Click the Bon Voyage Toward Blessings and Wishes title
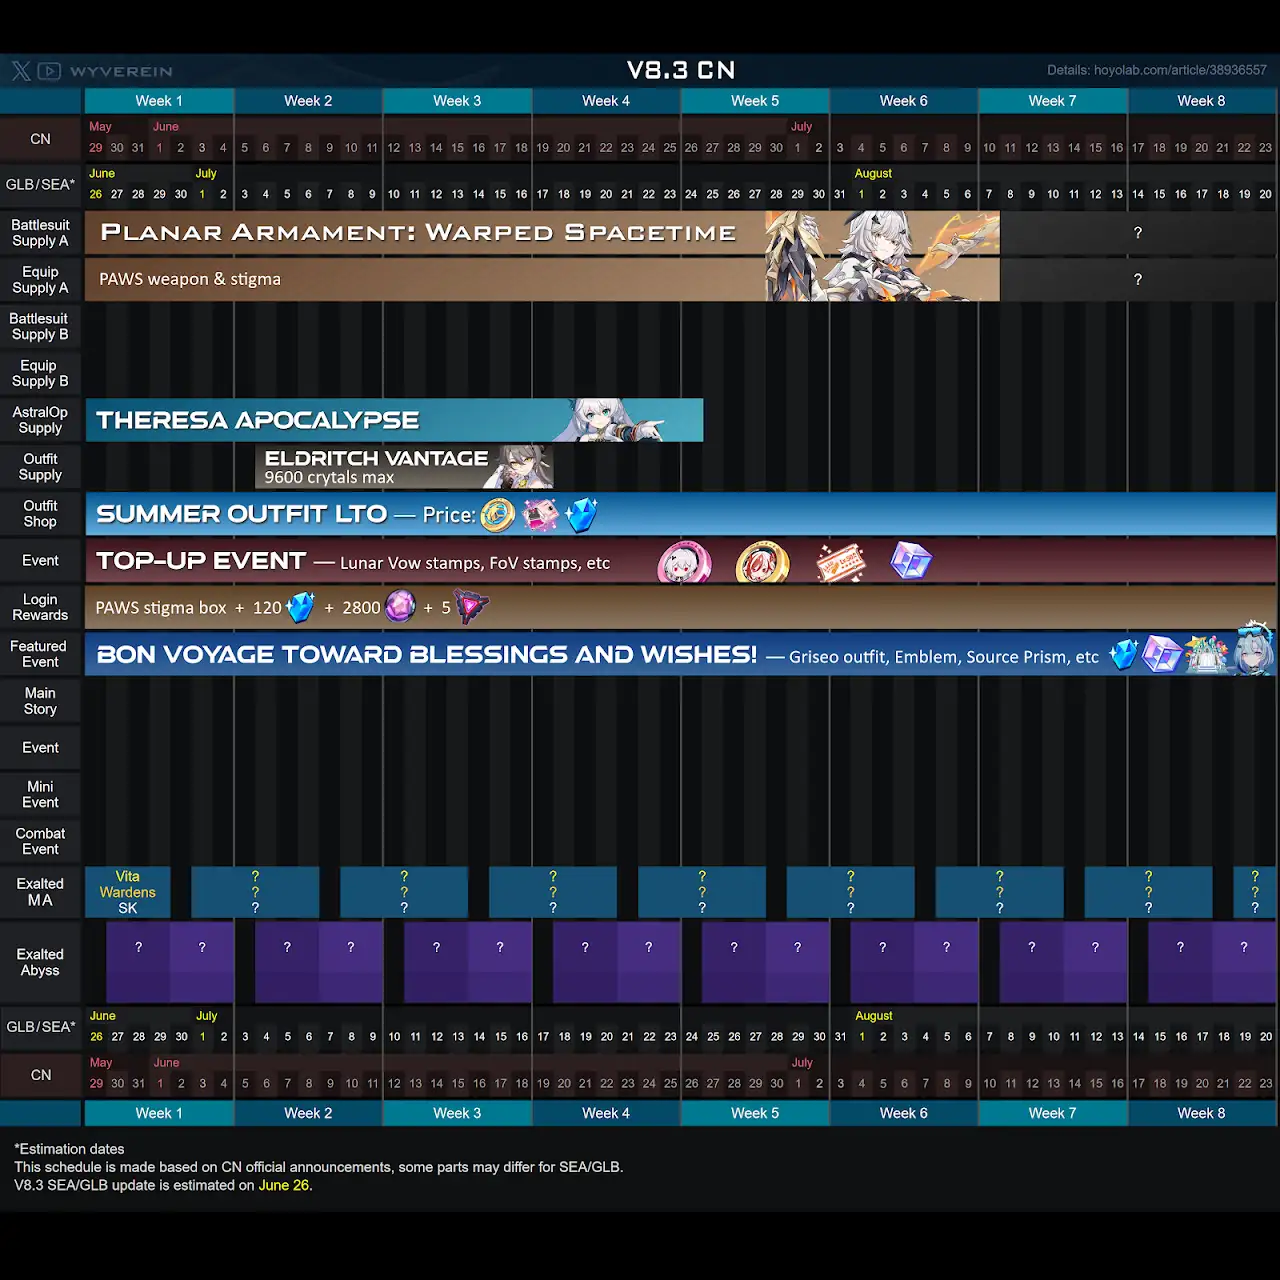 [427, 655]
